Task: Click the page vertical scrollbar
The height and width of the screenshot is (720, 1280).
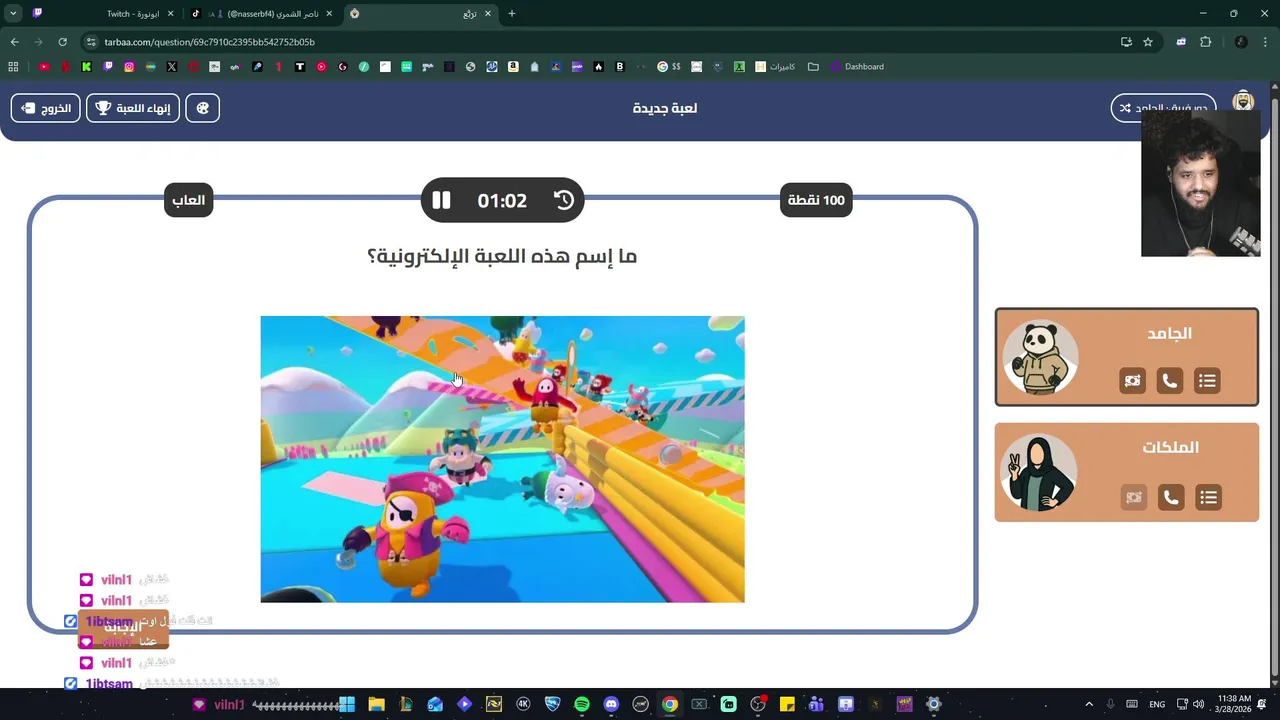Action: pos(1274,385)
